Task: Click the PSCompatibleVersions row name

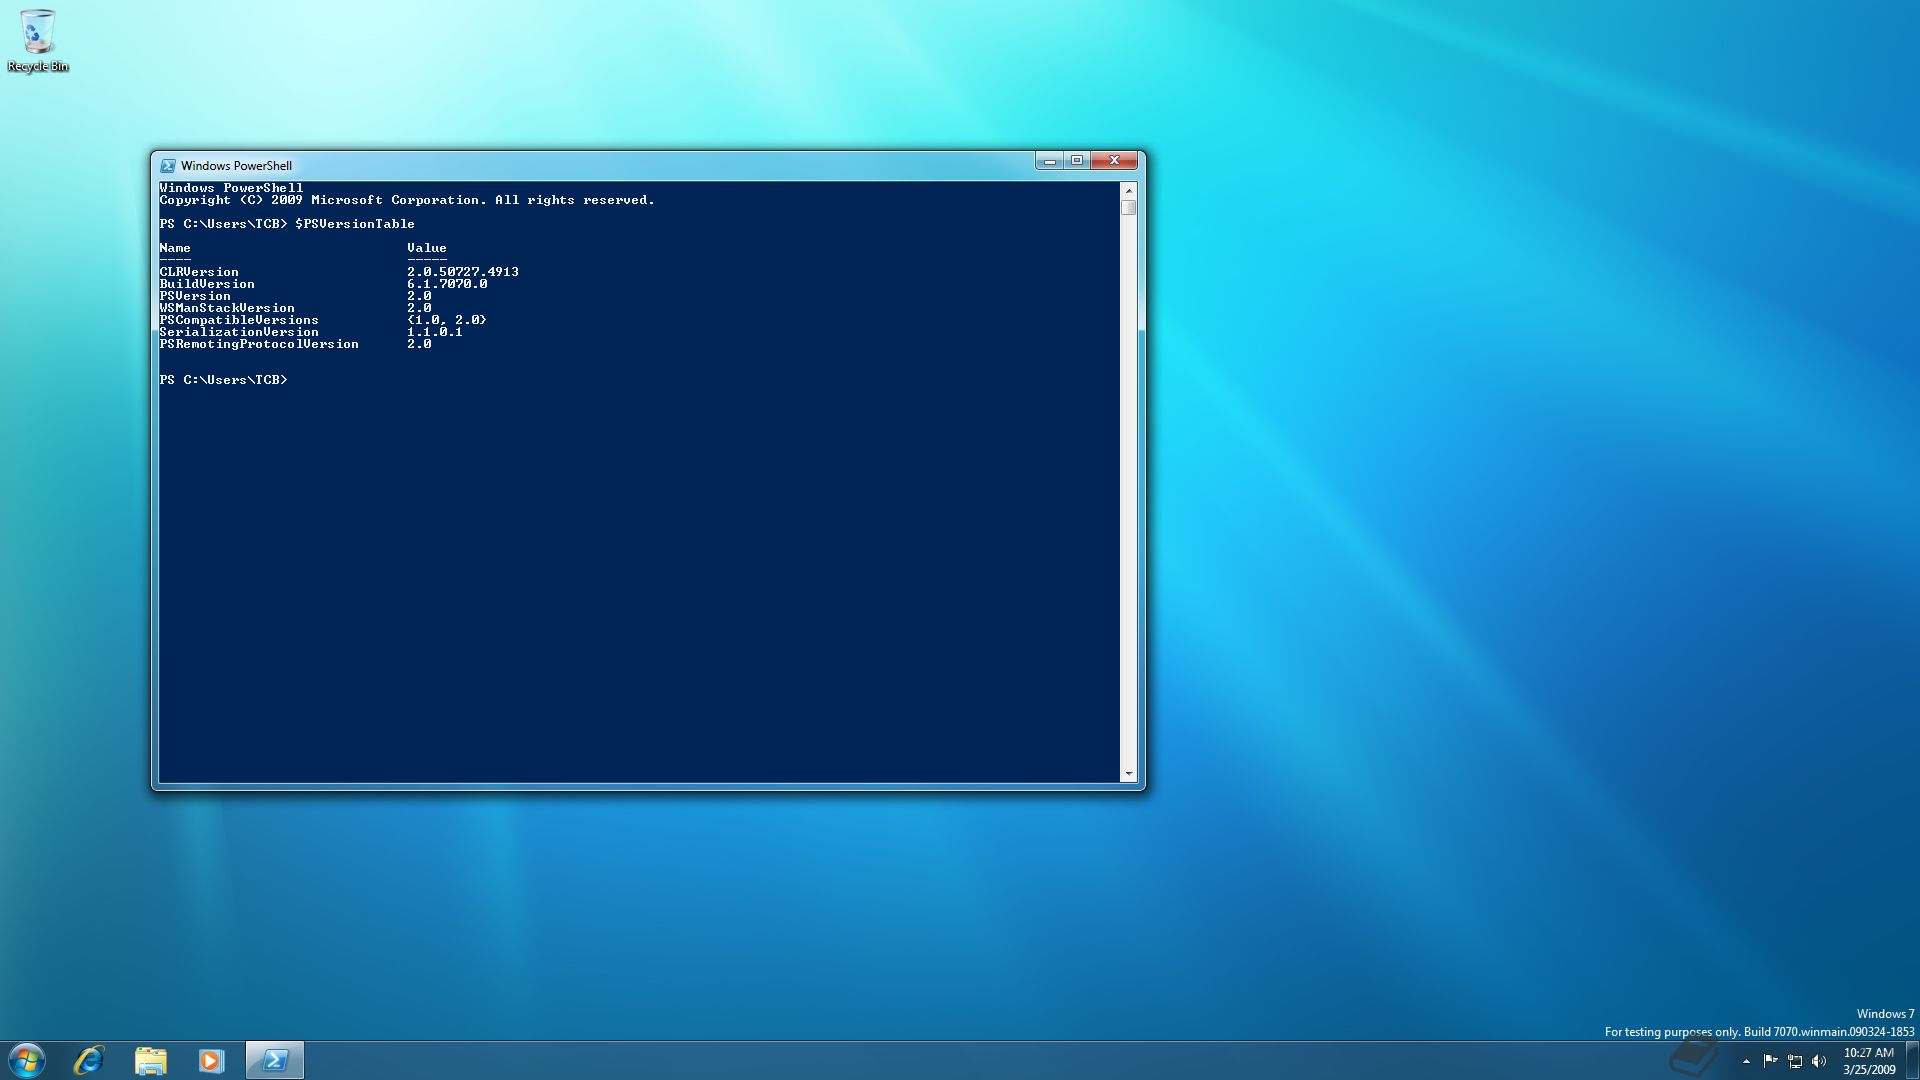Action: click(x=239, y=320)
